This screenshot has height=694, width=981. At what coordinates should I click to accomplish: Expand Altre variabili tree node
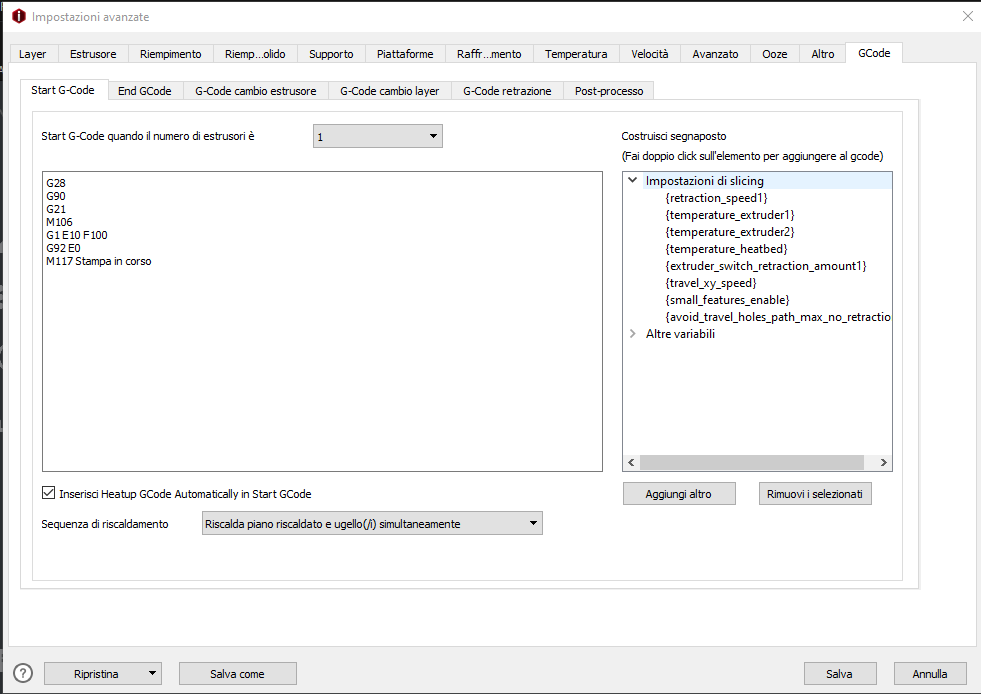click(x=632, y=334)
